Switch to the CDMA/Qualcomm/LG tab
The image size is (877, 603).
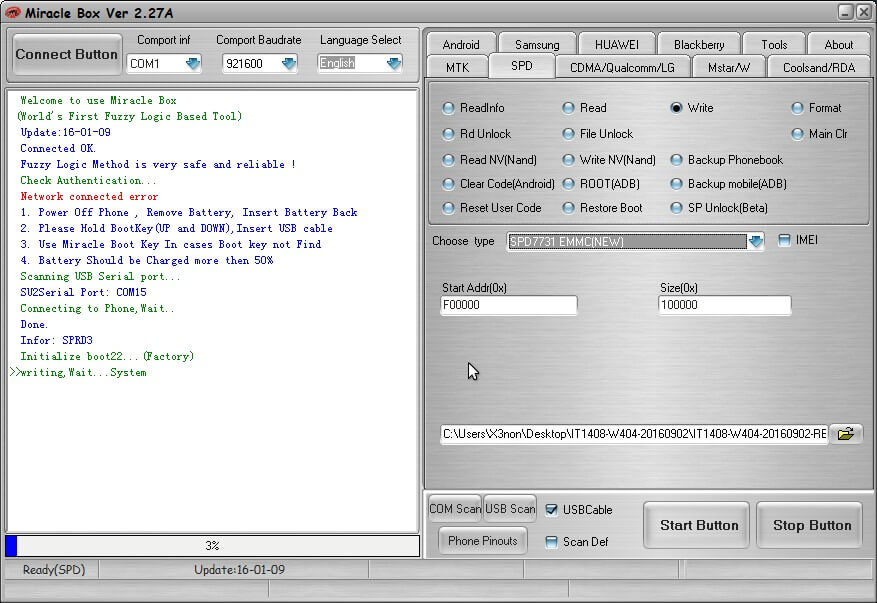[622, 68]
